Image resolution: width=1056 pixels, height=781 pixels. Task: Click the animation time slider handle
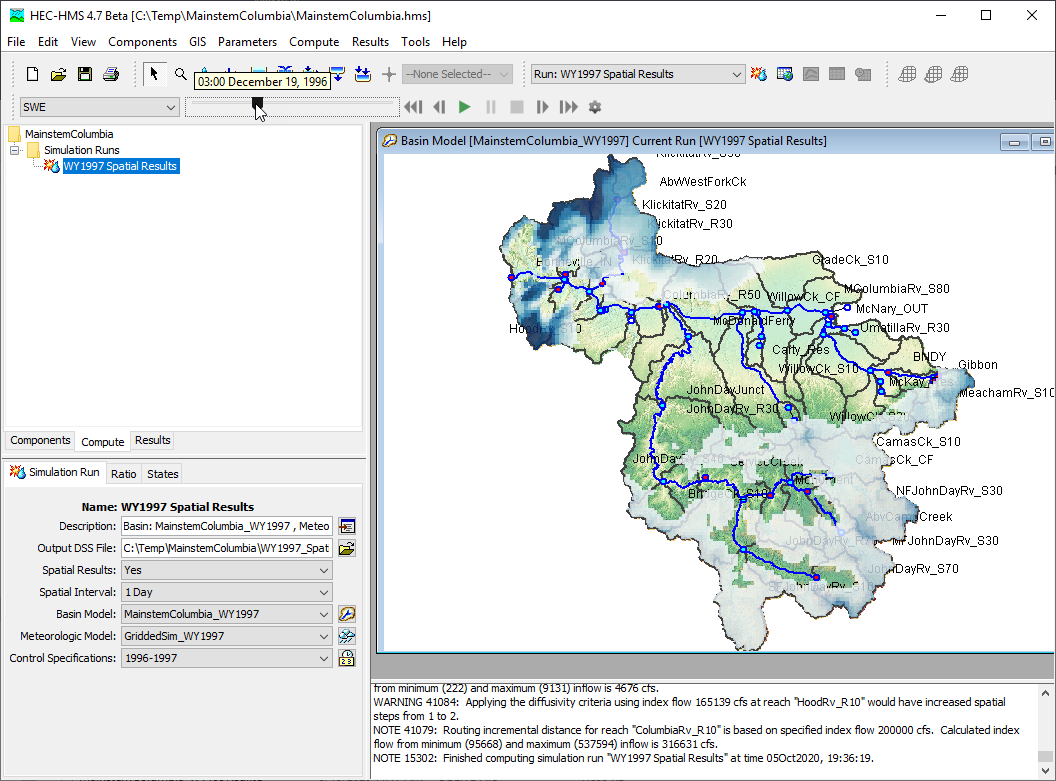point(258,103)
